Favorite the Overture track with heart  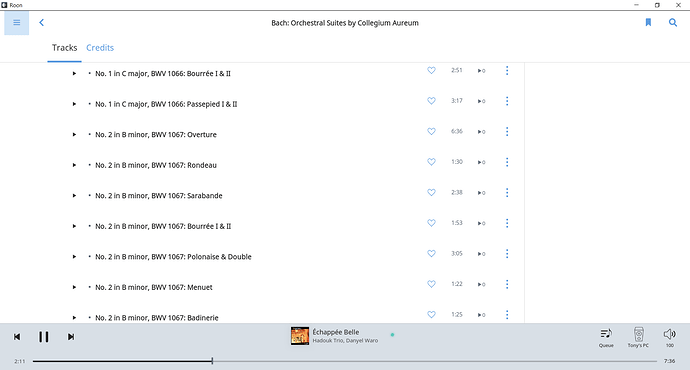click(431, 132)
